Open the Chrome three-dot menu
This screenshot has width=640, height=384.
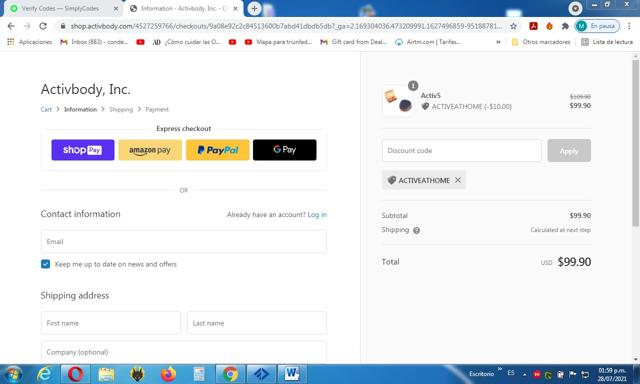(629, 26)
